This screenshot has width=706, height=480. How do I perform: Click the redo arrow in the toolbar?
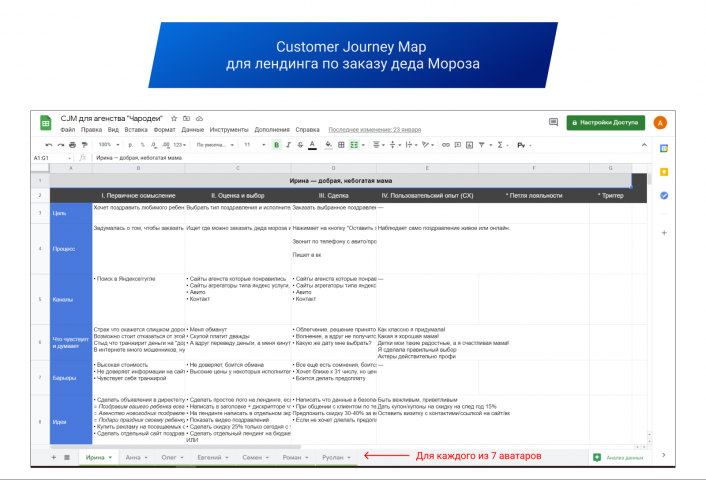coord(61,145)
